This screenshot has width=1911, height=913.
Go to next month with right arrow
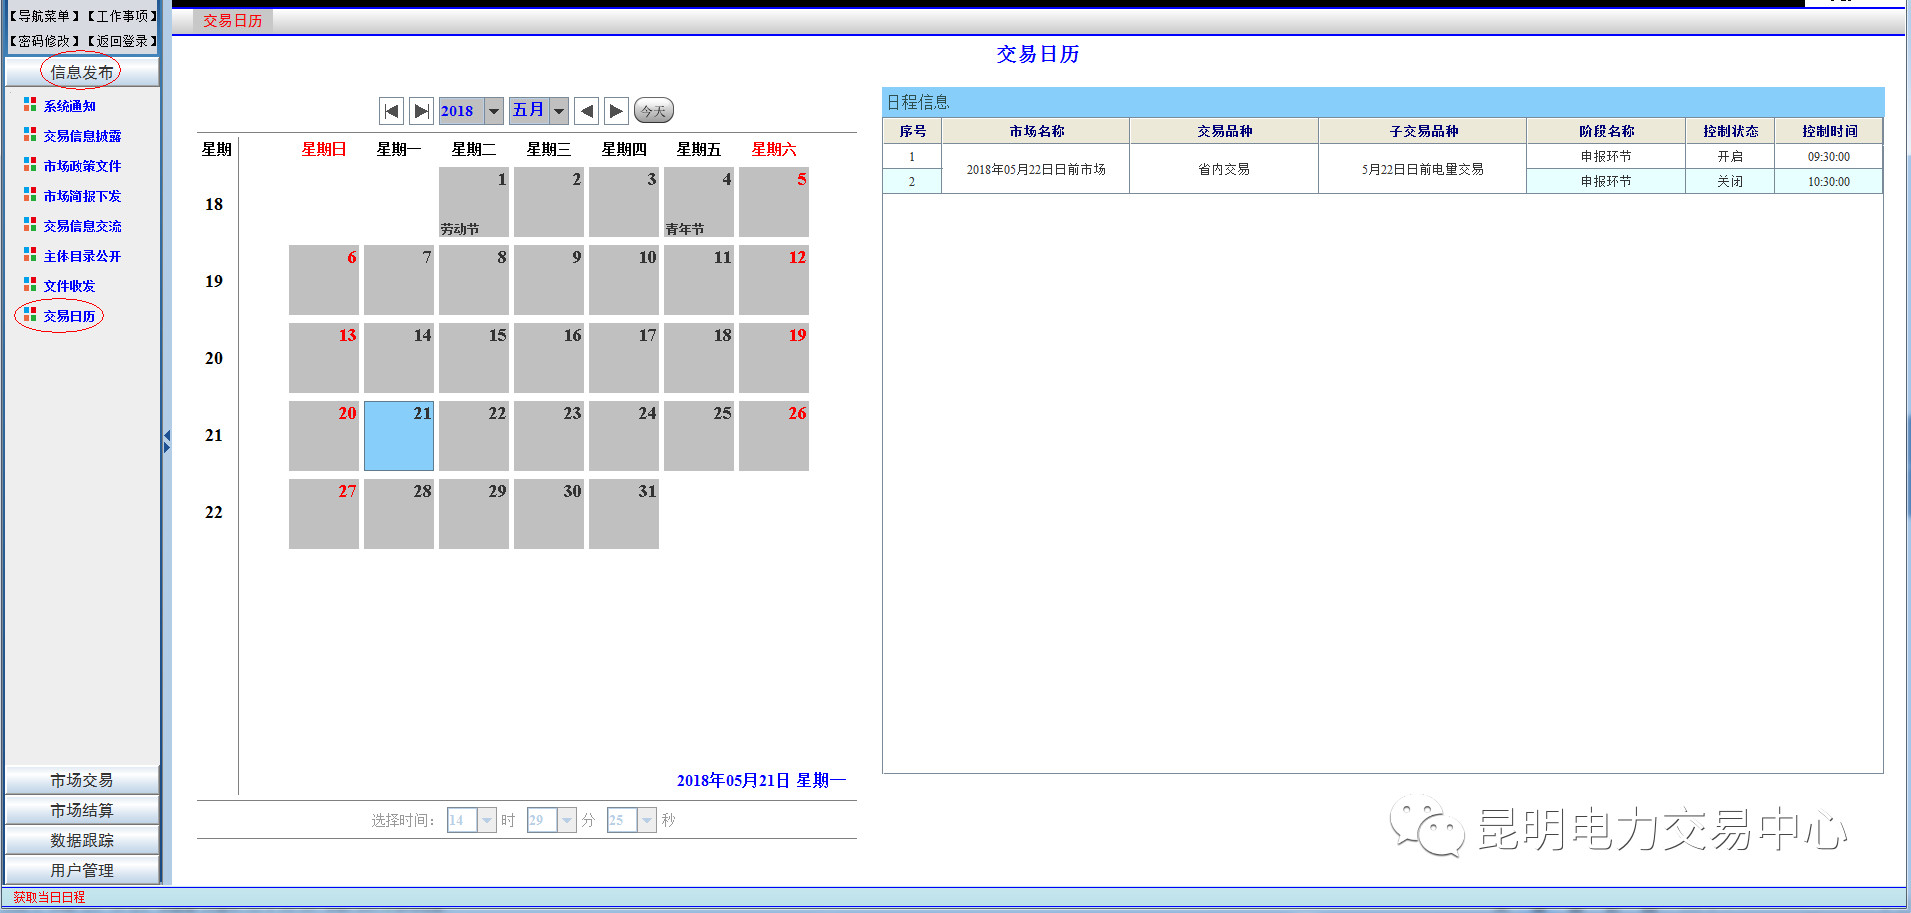pyautogui.click(x=616, y=111)
